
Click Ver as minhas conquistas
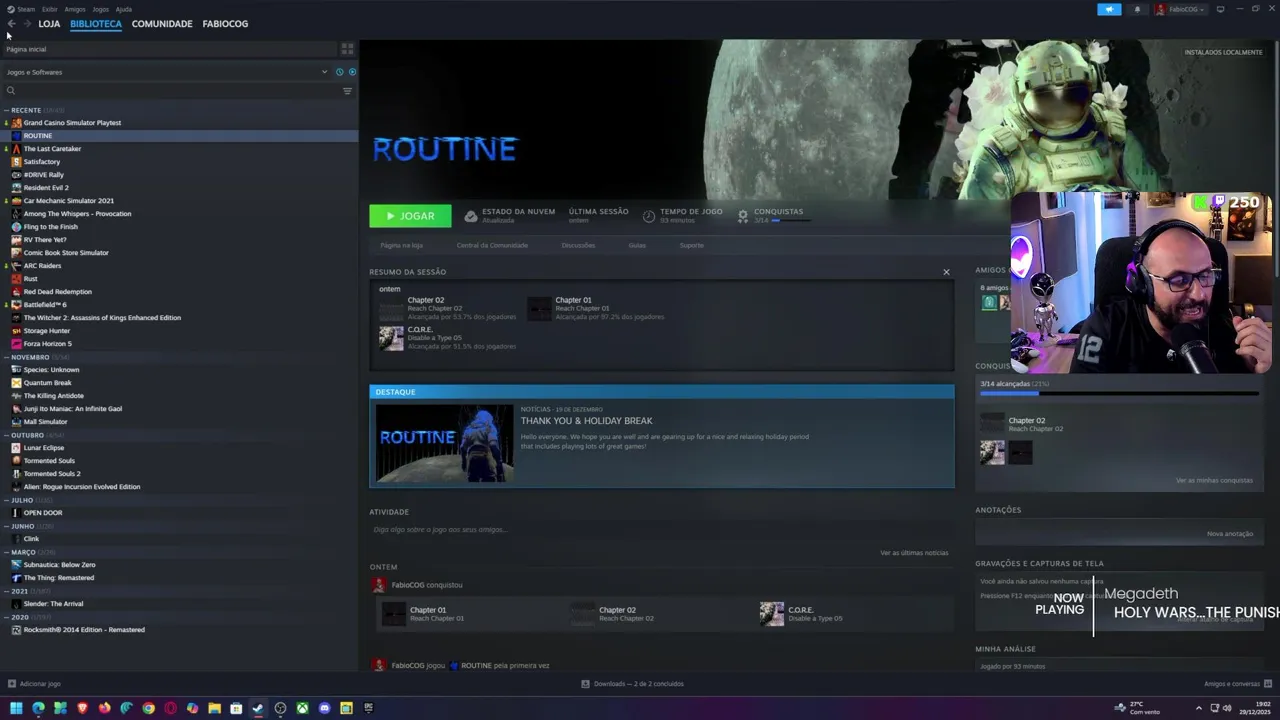(x=1214, y=481)
